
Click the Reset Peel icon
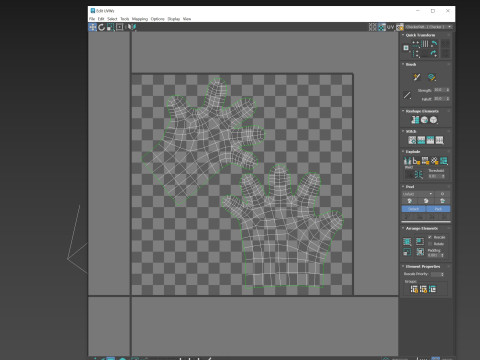[442, 201]
